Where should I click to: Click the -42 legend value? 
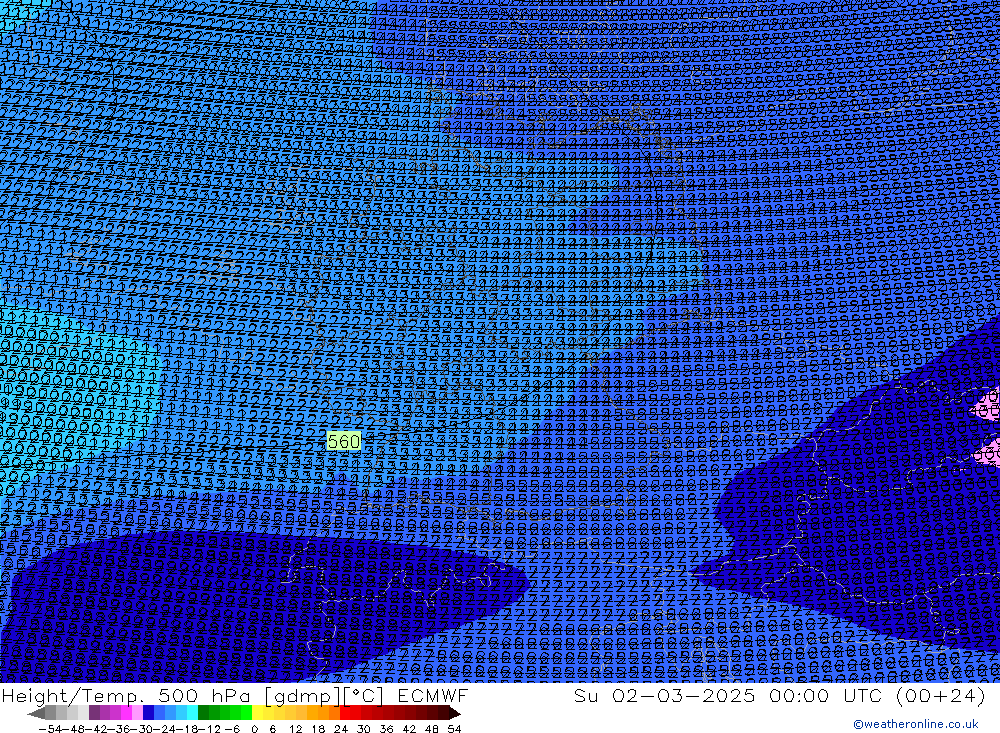(x=97, y=729)
